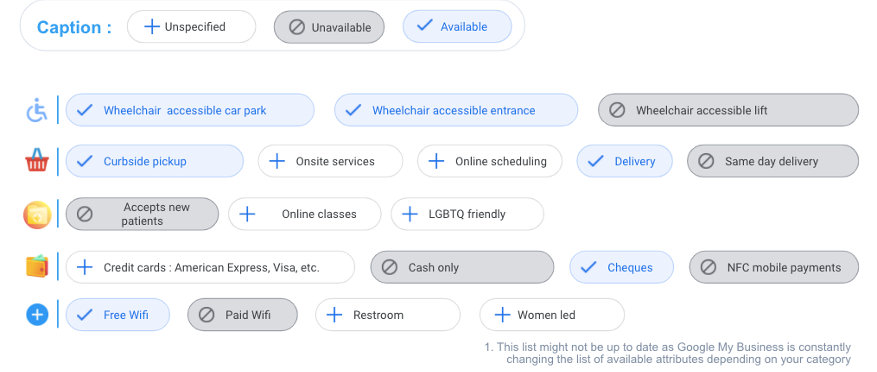
Task: Select the Accepts new patients chip
Action: tap(142, 214)
